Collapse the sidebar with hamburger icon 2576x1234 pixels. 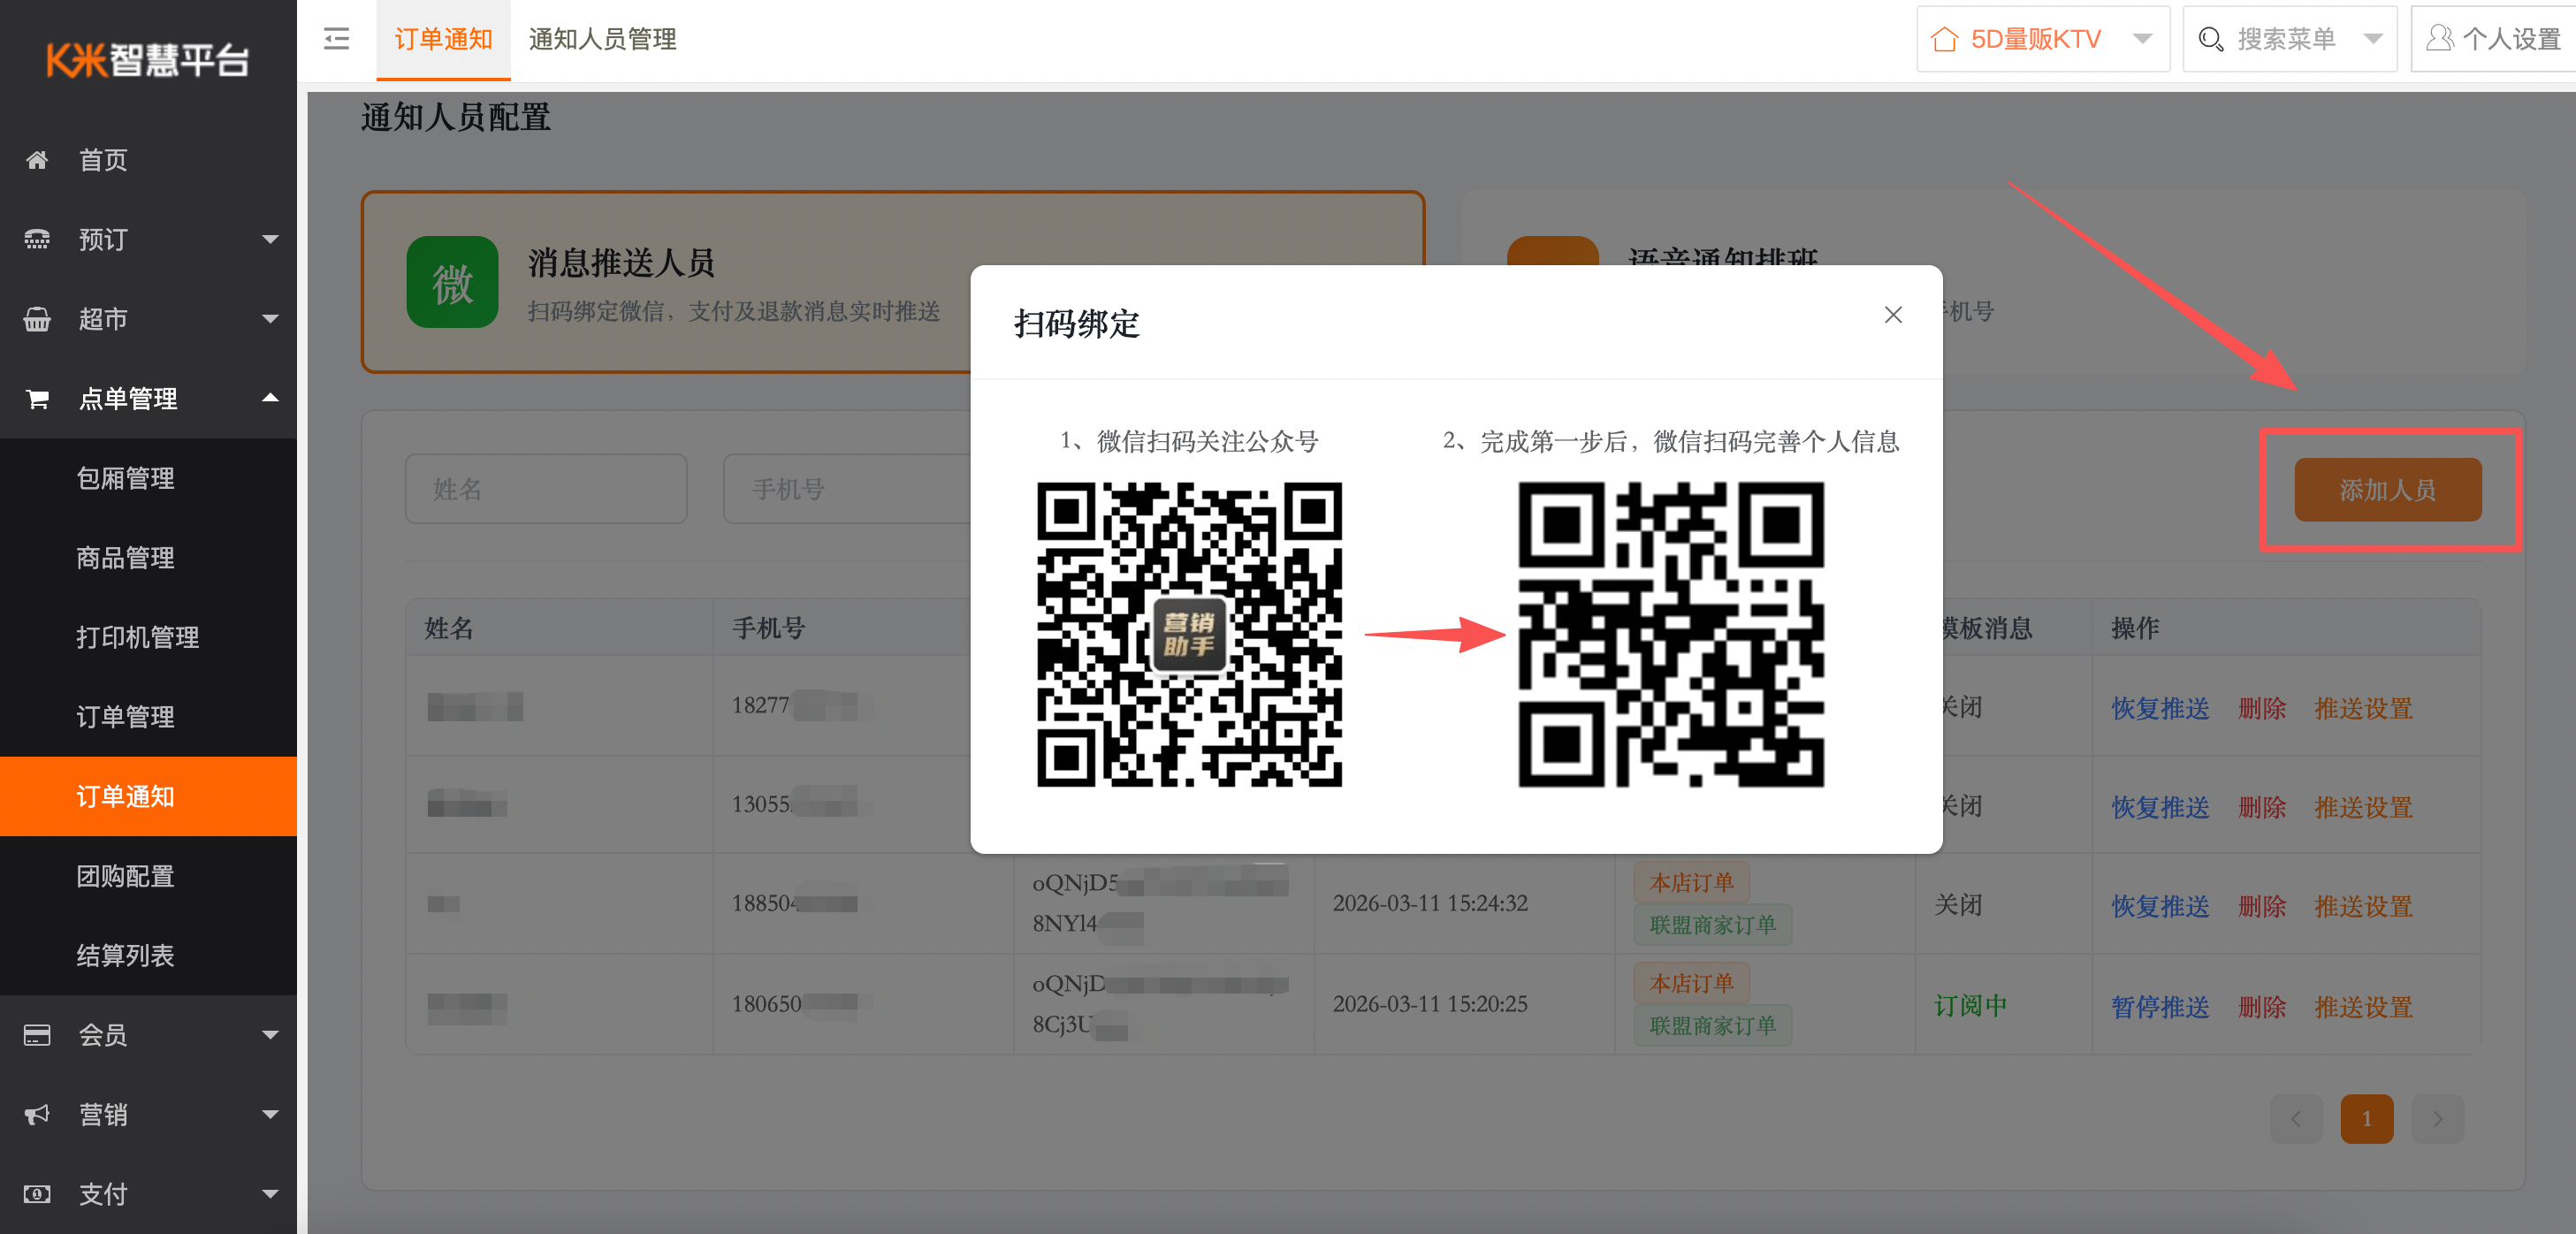pos(337,39)
